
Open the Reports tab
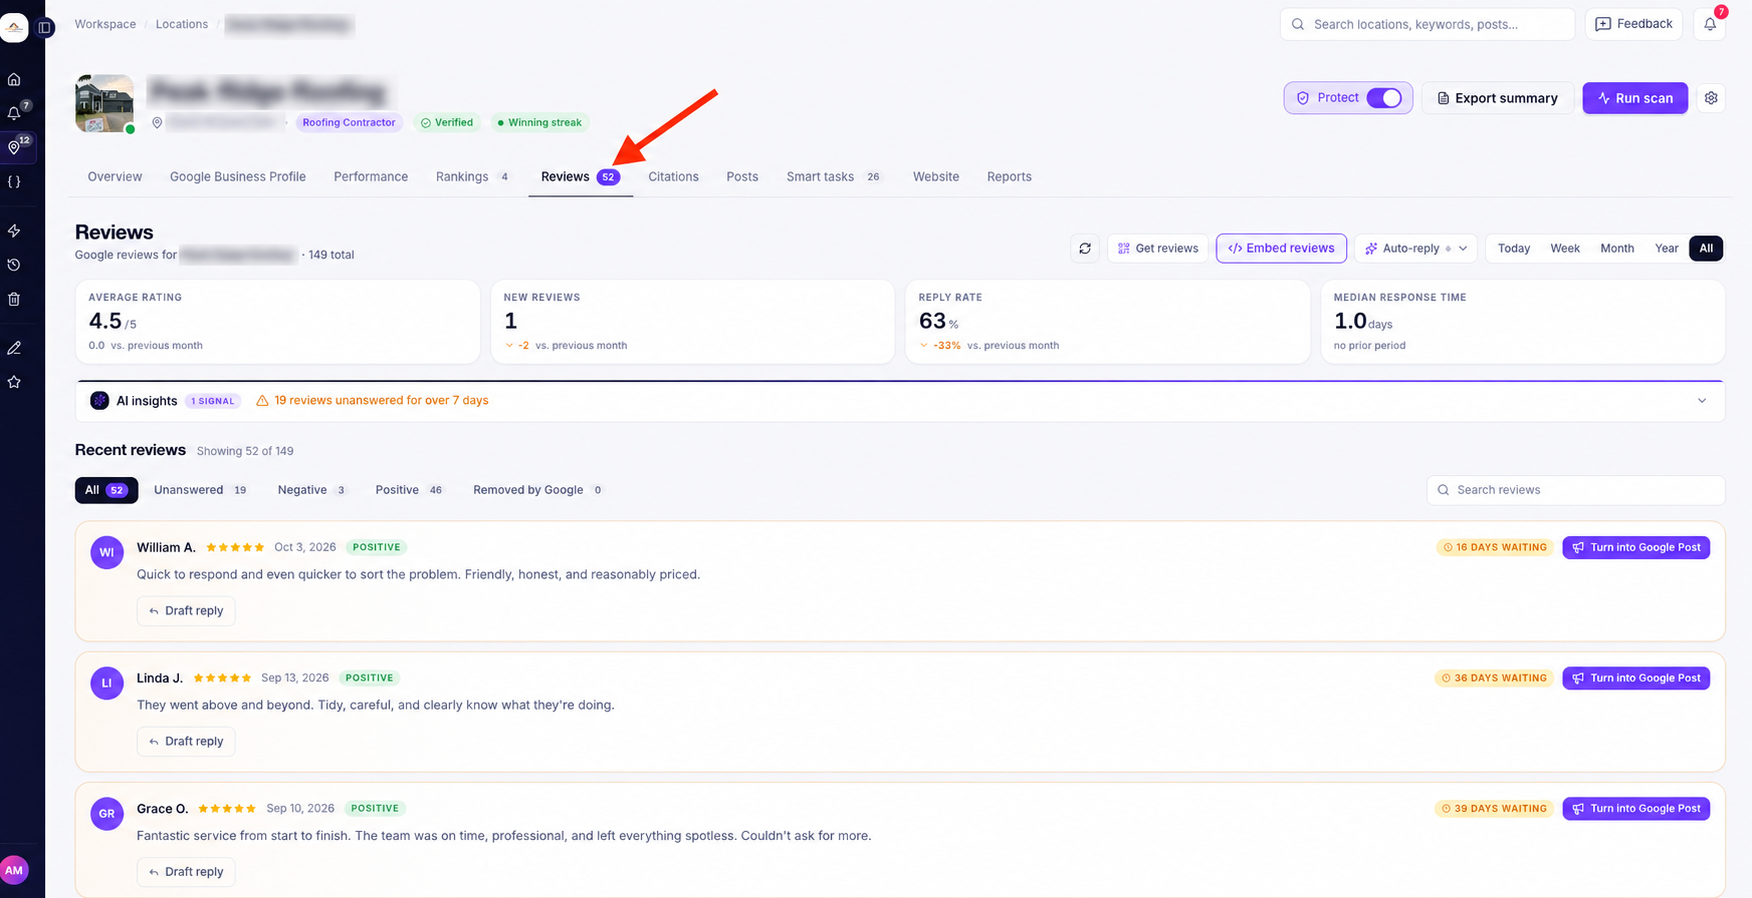1009,177
